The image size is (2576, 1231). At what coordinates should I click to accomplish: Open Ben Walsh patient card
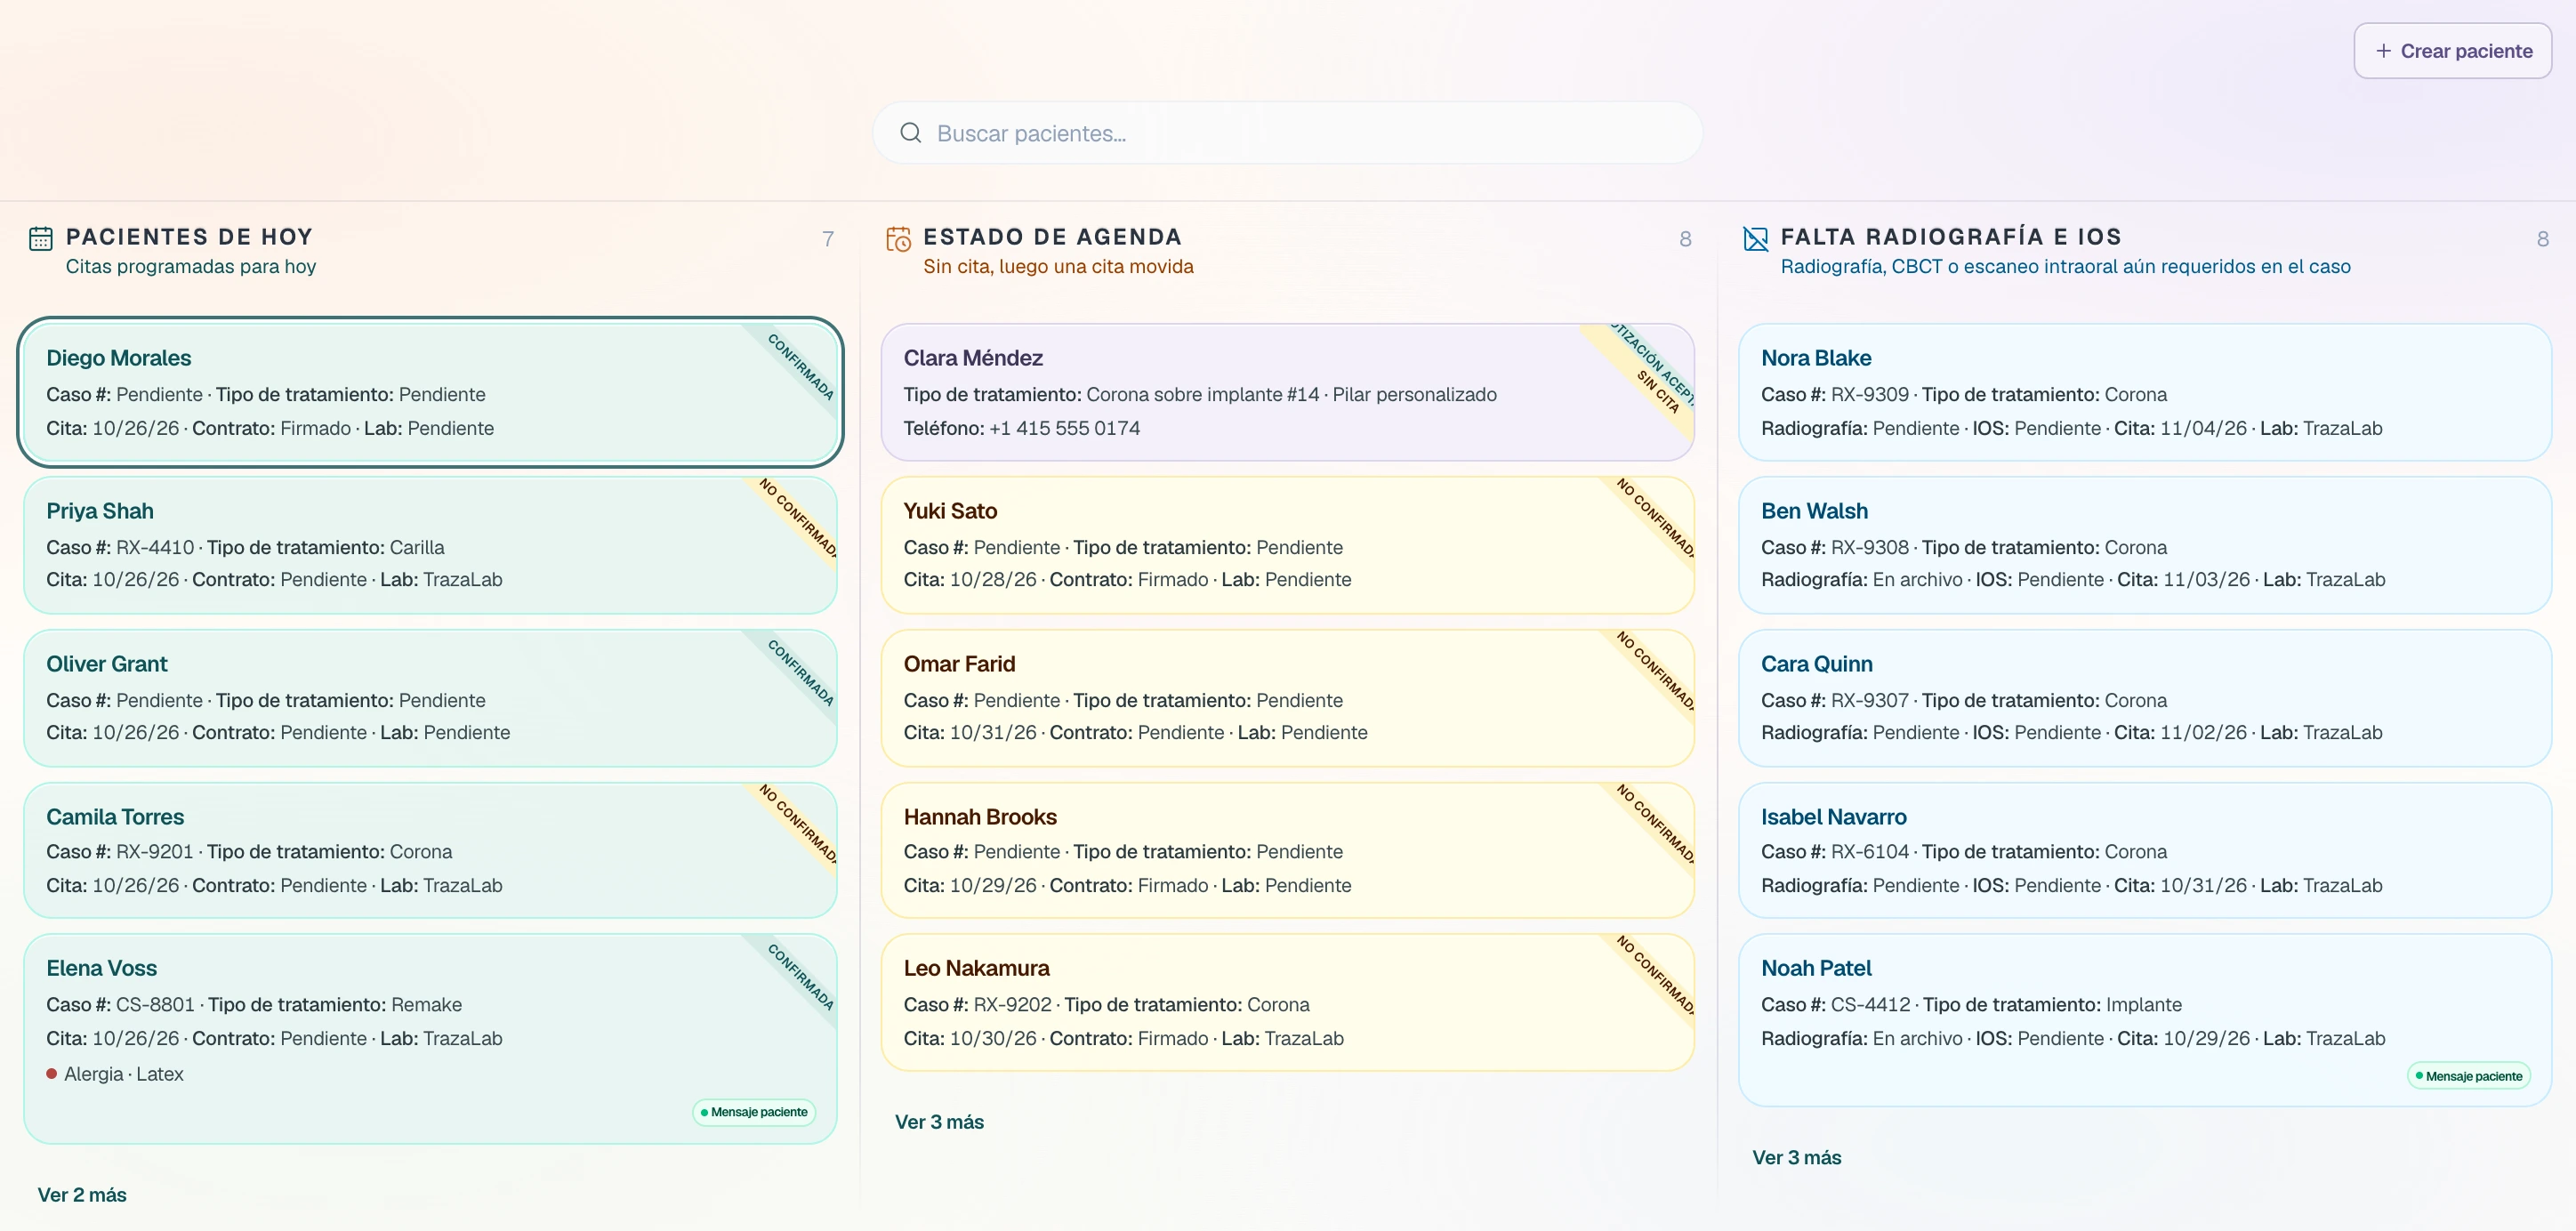[2145, 545]
